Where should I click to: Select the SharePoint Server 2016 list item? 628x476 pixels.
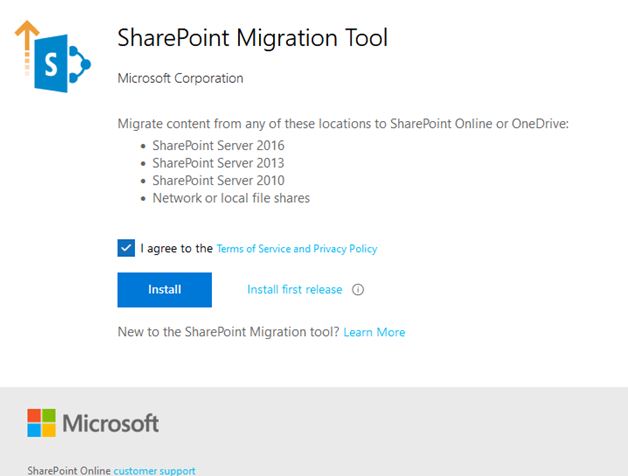tap(218, 145)
